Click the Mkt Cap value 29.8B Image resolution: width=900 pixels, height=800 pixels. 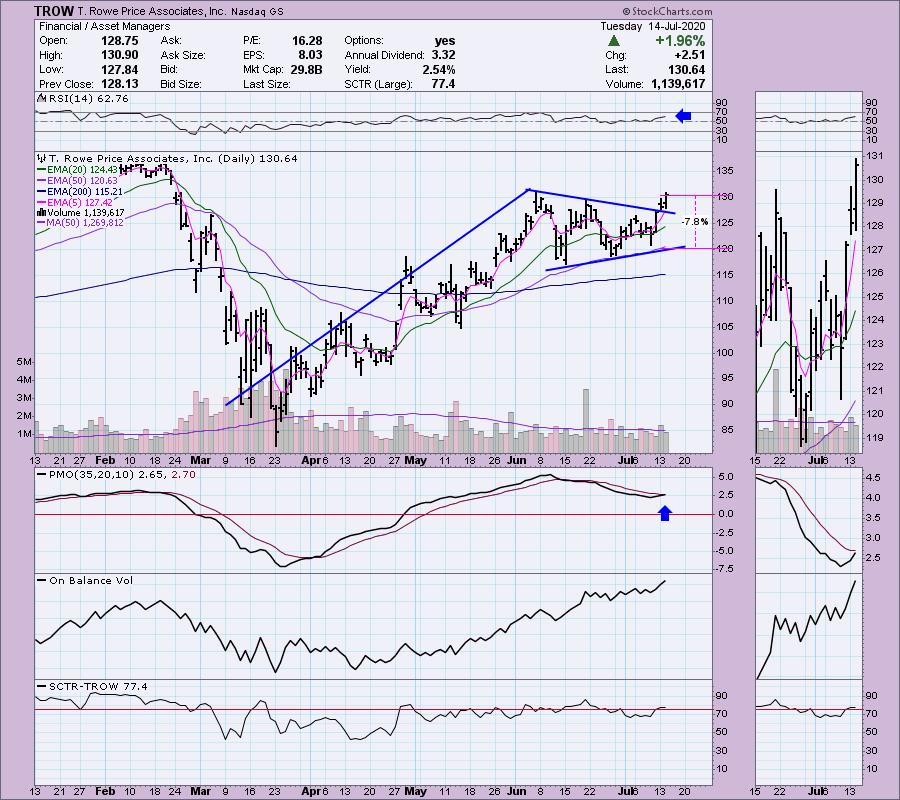click(307, 69)
